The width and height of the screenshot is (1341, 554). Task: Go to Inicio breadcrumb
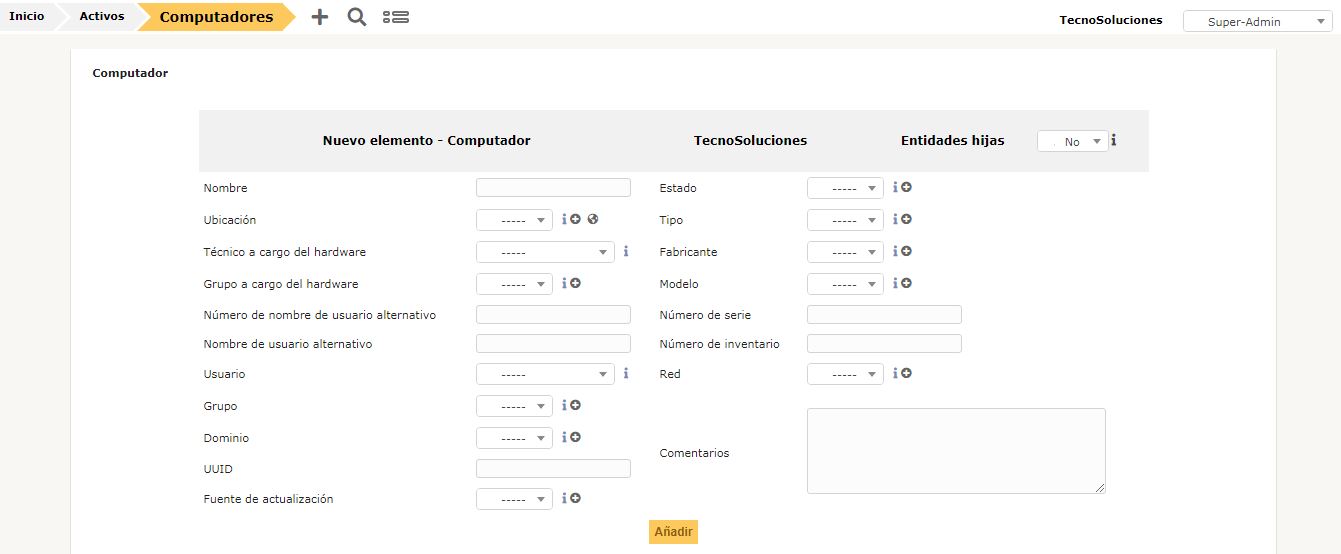(26, 17)
